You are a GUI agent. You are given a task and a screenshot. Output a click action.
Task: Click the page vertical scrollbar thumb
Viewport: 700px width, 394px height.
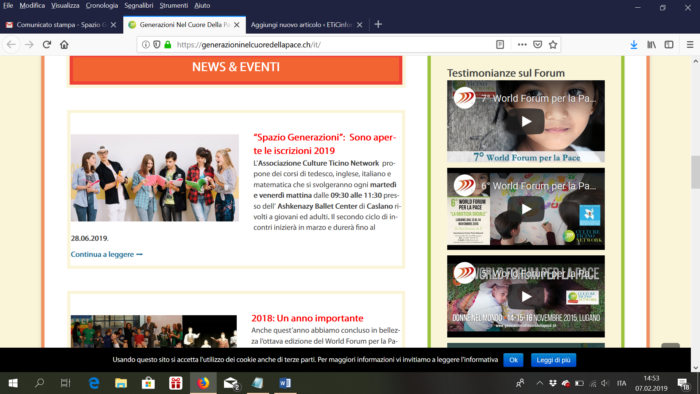pyautogui.click(x=695, y=172)
